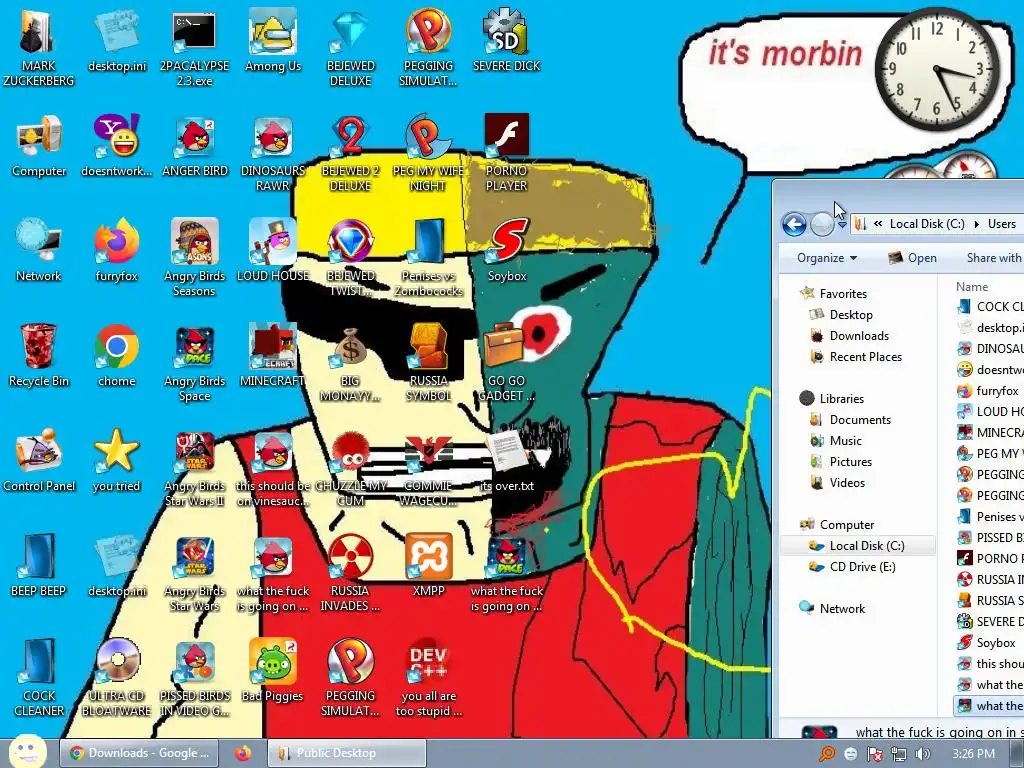The image size is (1024, 768).
Task: Open the its over.txt file on desktop
Action: [x=507, y=462]
